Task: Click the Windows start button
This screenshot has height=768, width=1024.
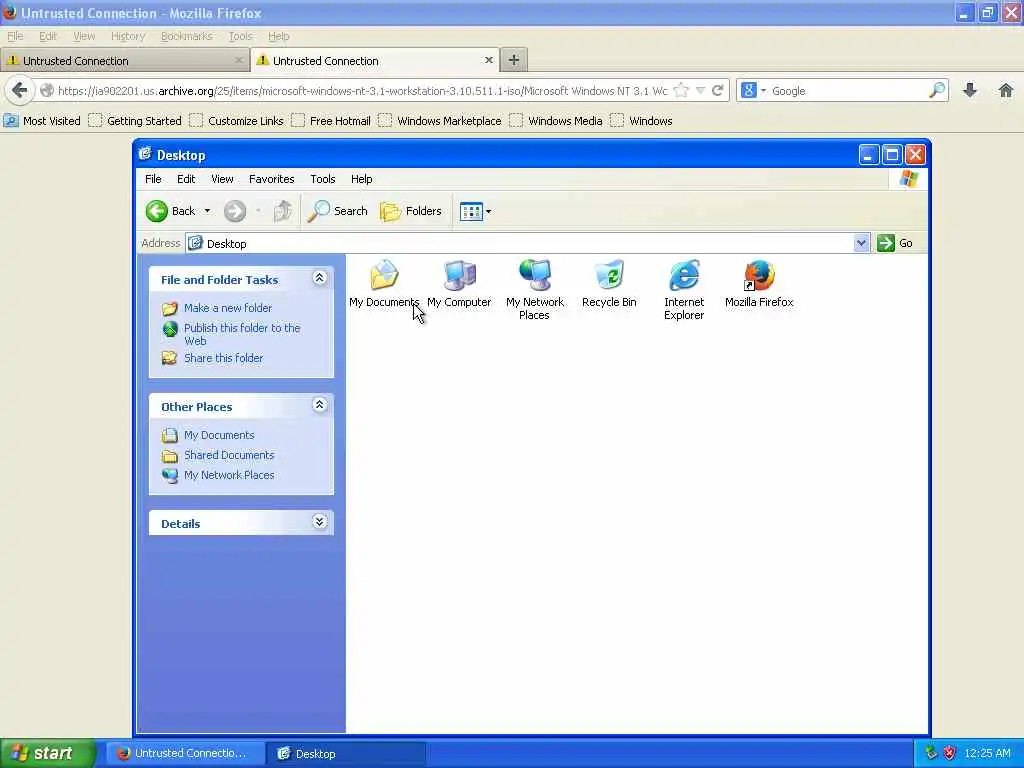Action: pyautogui.click(x=47, y=753)
